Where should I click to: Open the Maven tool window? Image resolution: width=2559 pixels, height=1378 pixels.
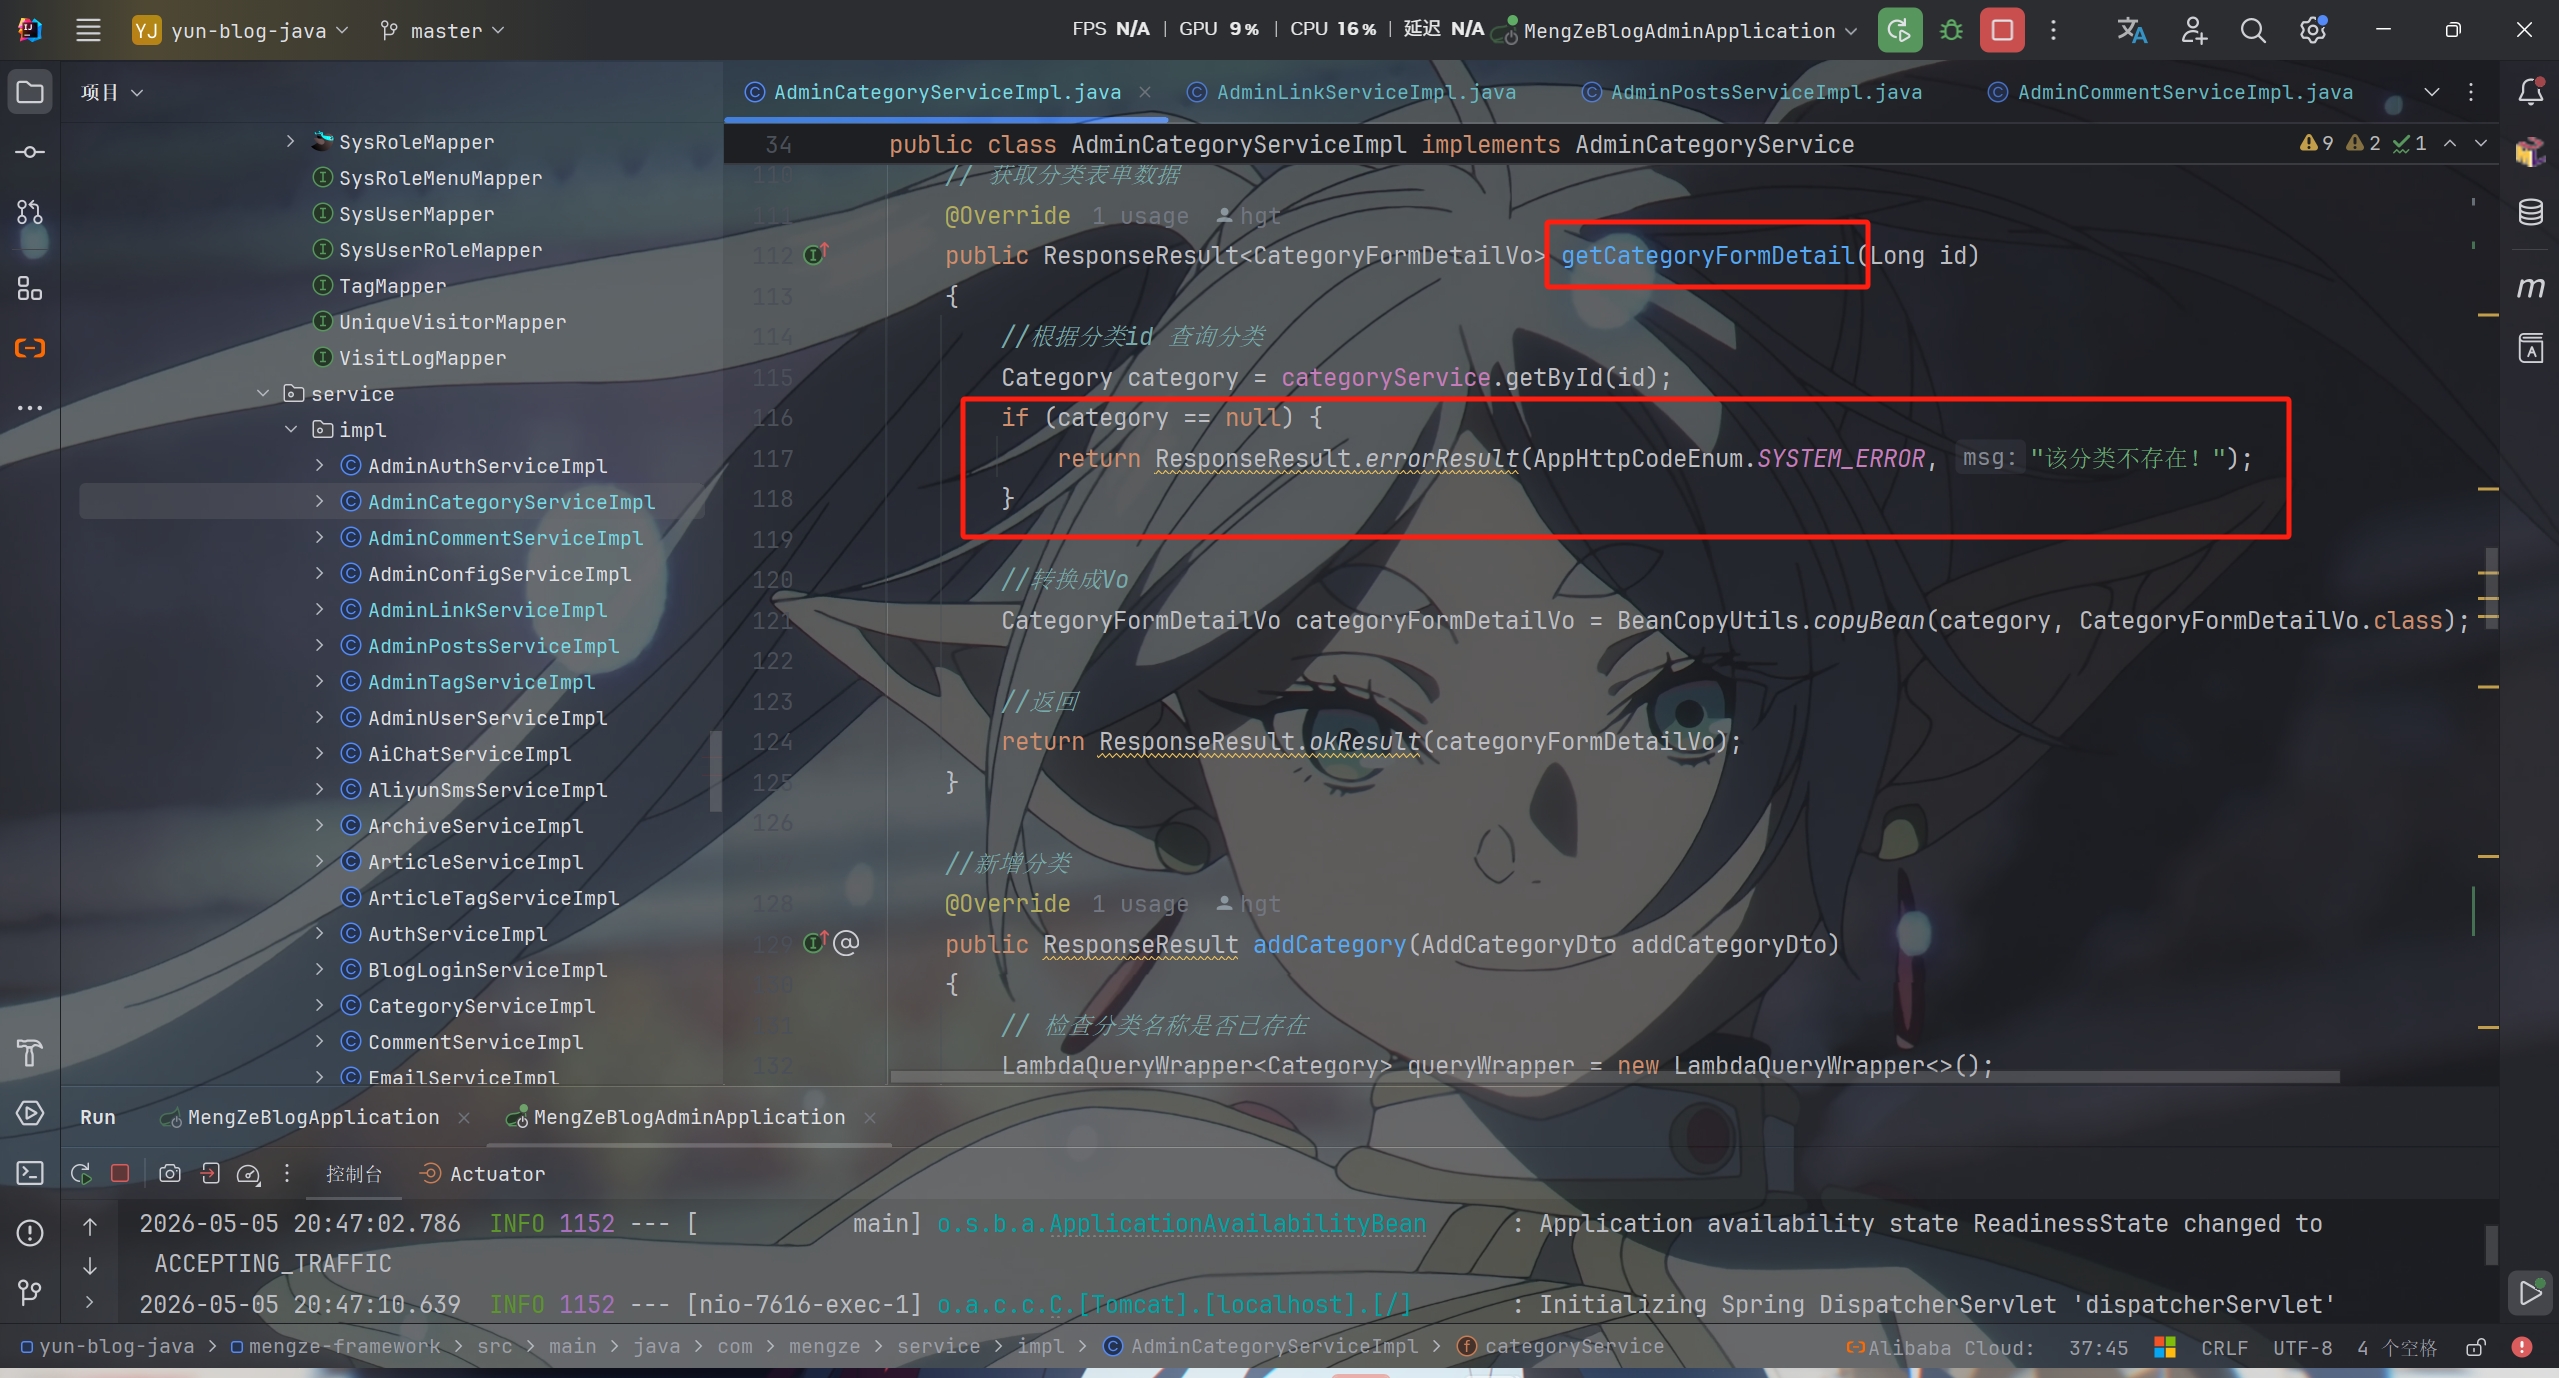pyautogui.click(x=2530, y=288)
